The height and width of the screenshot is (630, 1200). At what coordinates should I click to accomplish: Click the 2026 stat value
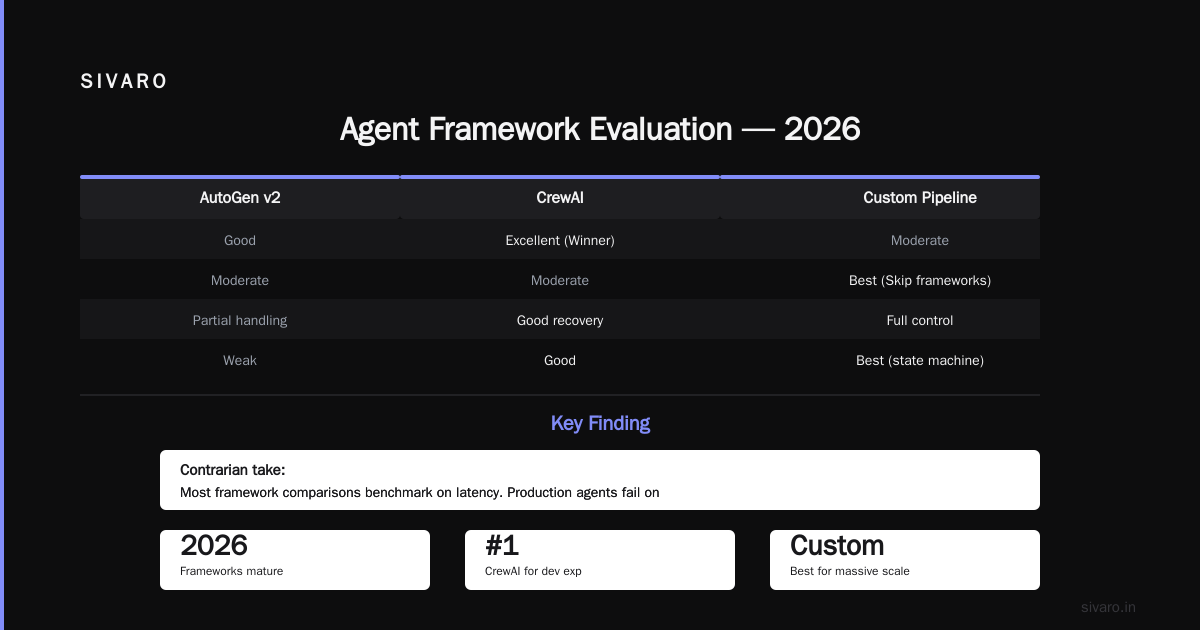pos(214,545)
